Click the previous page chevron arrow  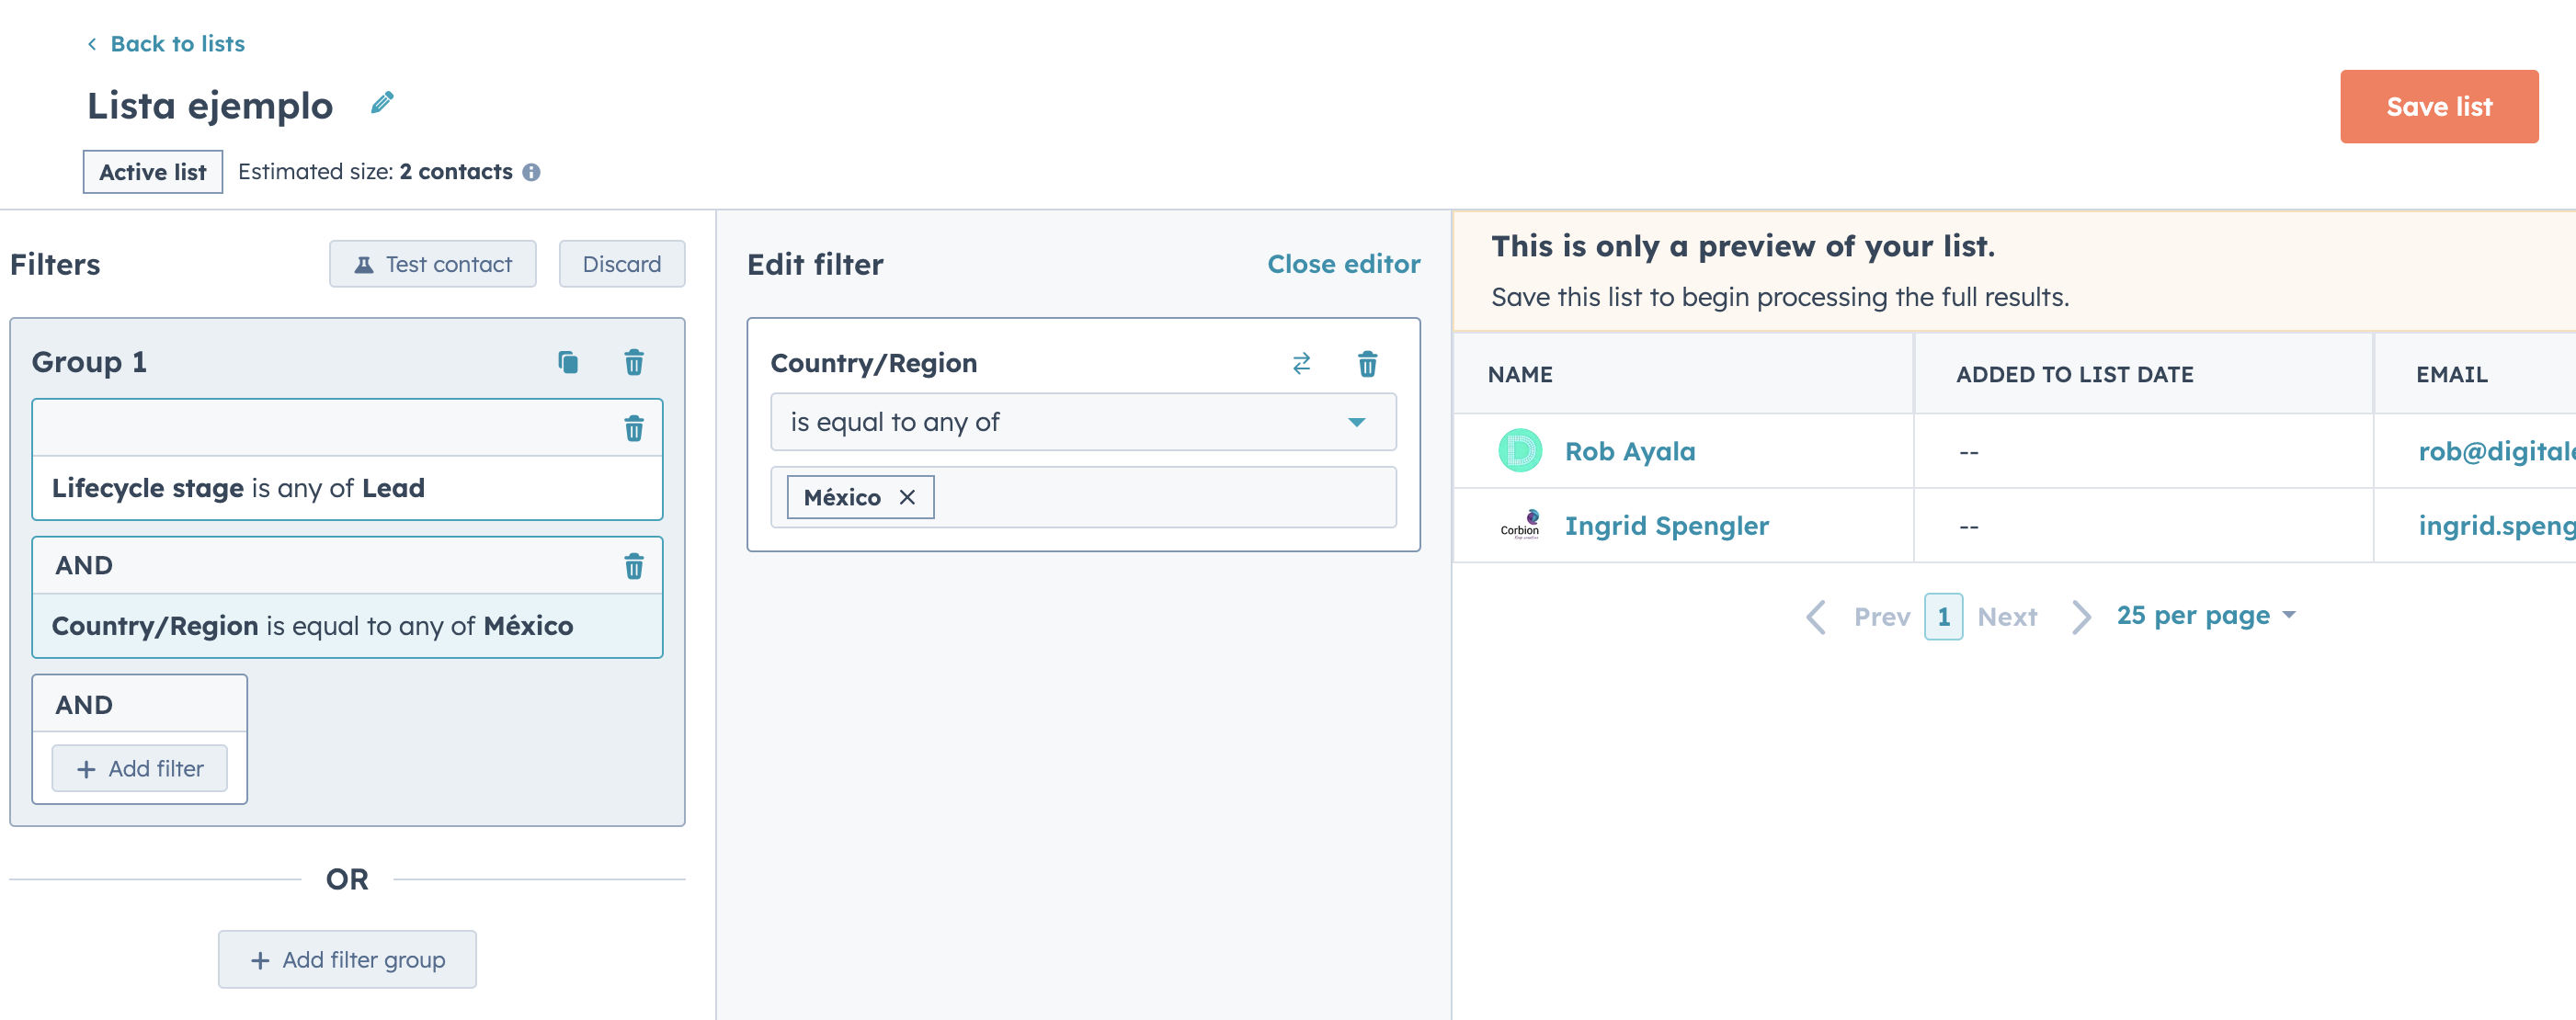click(x=1816, y=616)
